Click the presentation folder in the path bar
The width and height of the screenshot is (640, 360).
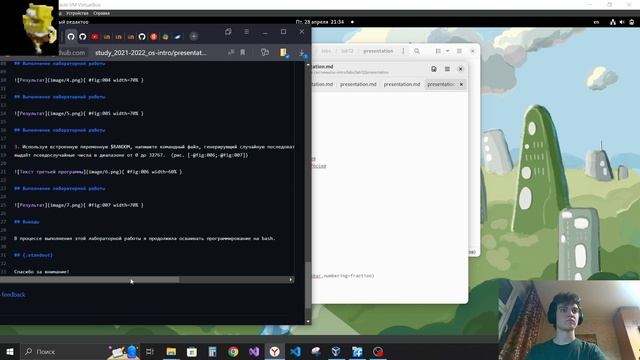point(378,51)
